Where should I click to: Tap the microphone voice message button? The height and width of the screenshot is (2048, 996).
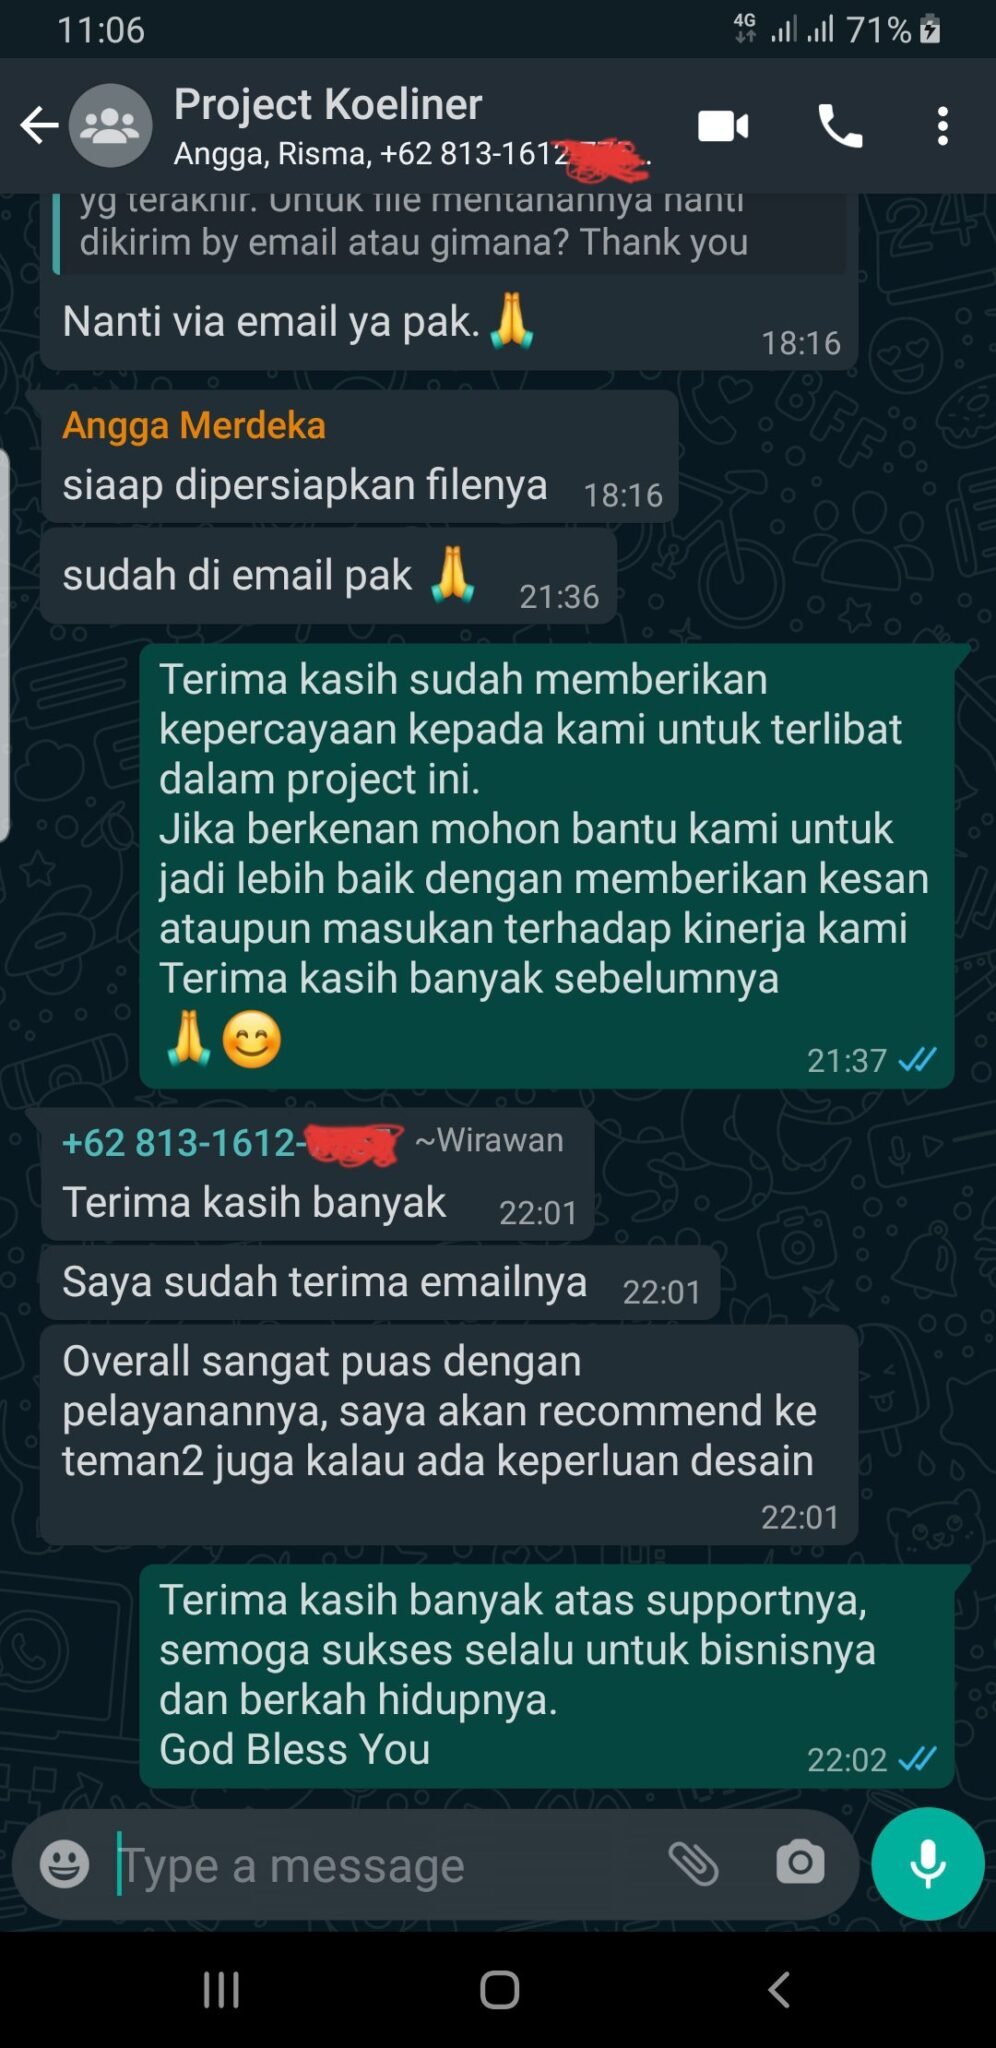[x=928, y=1863]
